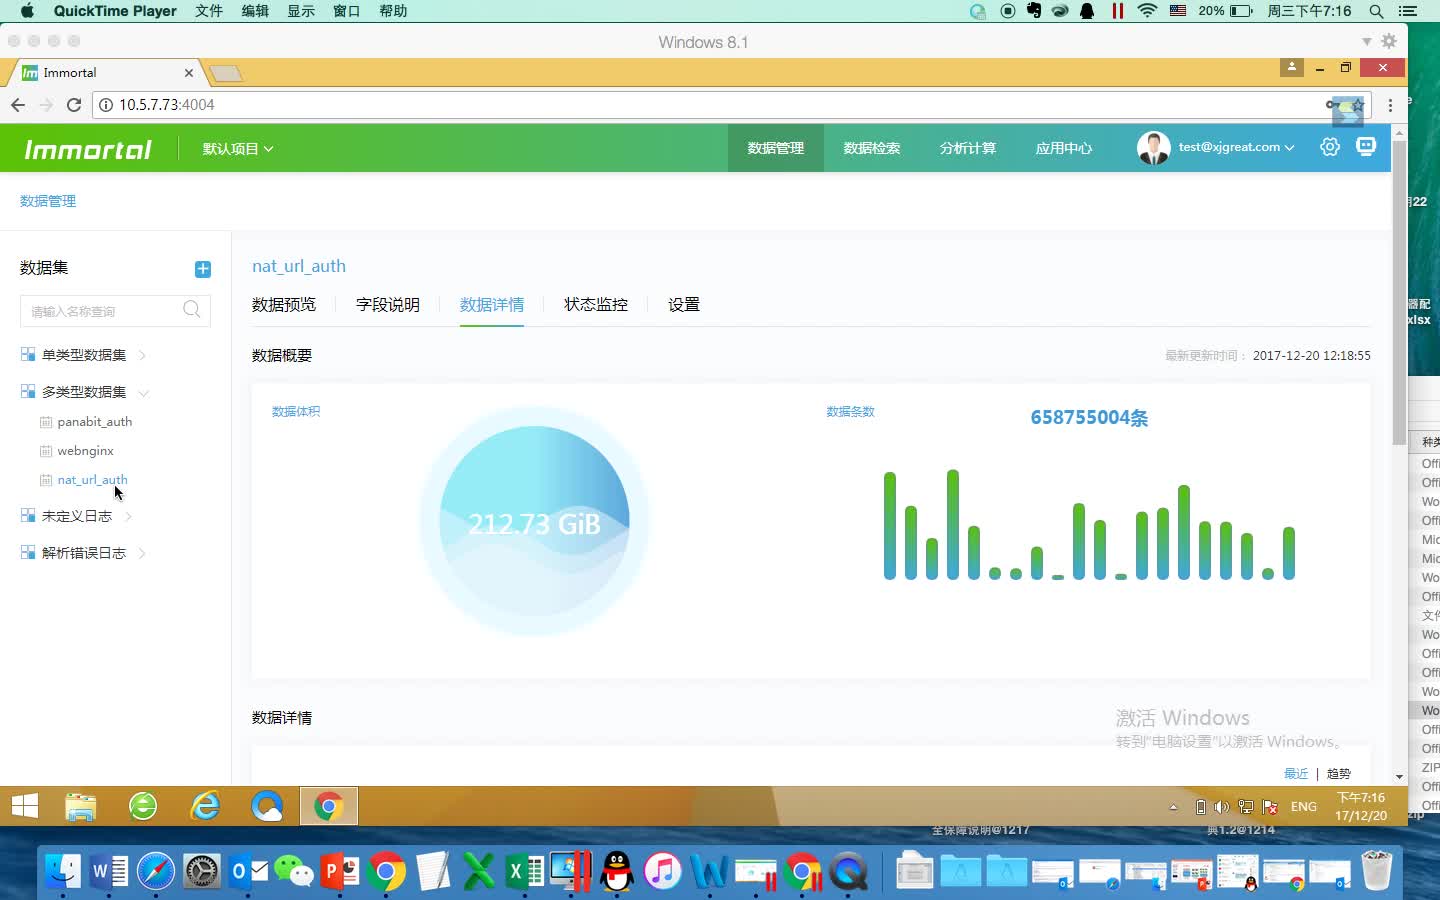
Task: Open Windows Start button
Action: click(25, 806)
